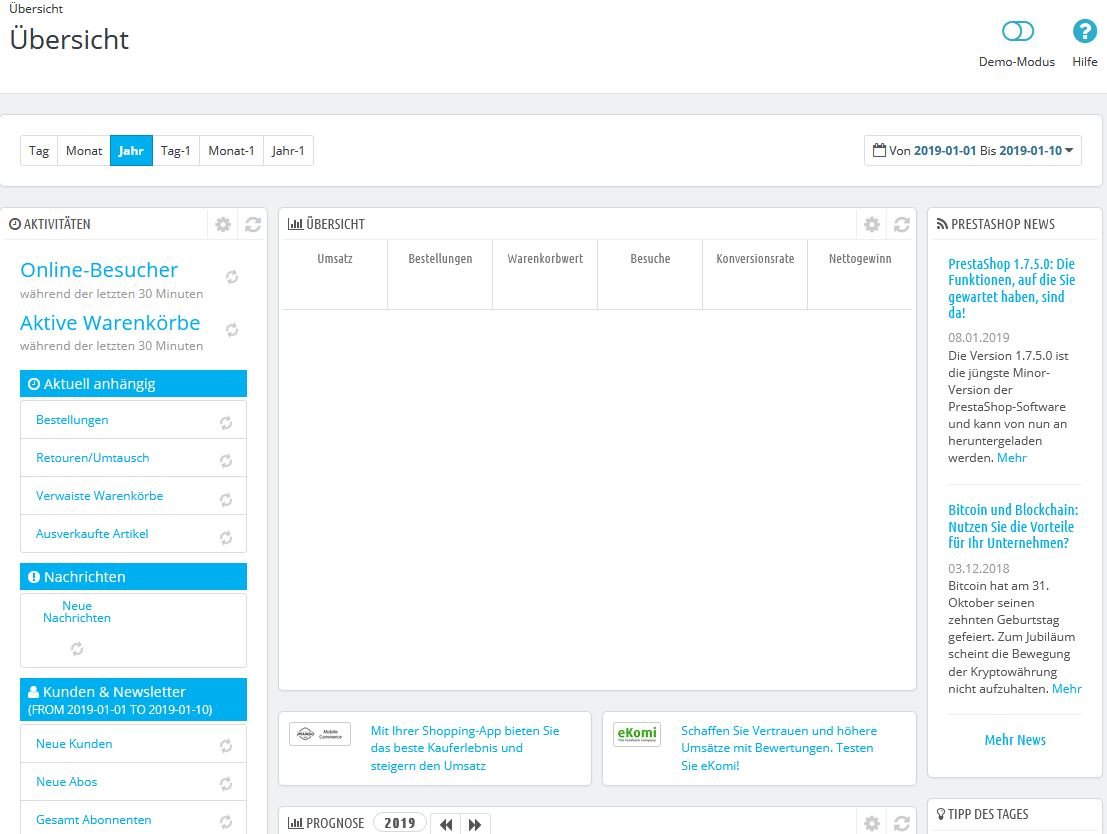This screenshot has height=834, width=1107.
Task: Select the Jahr-1 date range tab
Action: pyautogui.click(x=288, y=150)
